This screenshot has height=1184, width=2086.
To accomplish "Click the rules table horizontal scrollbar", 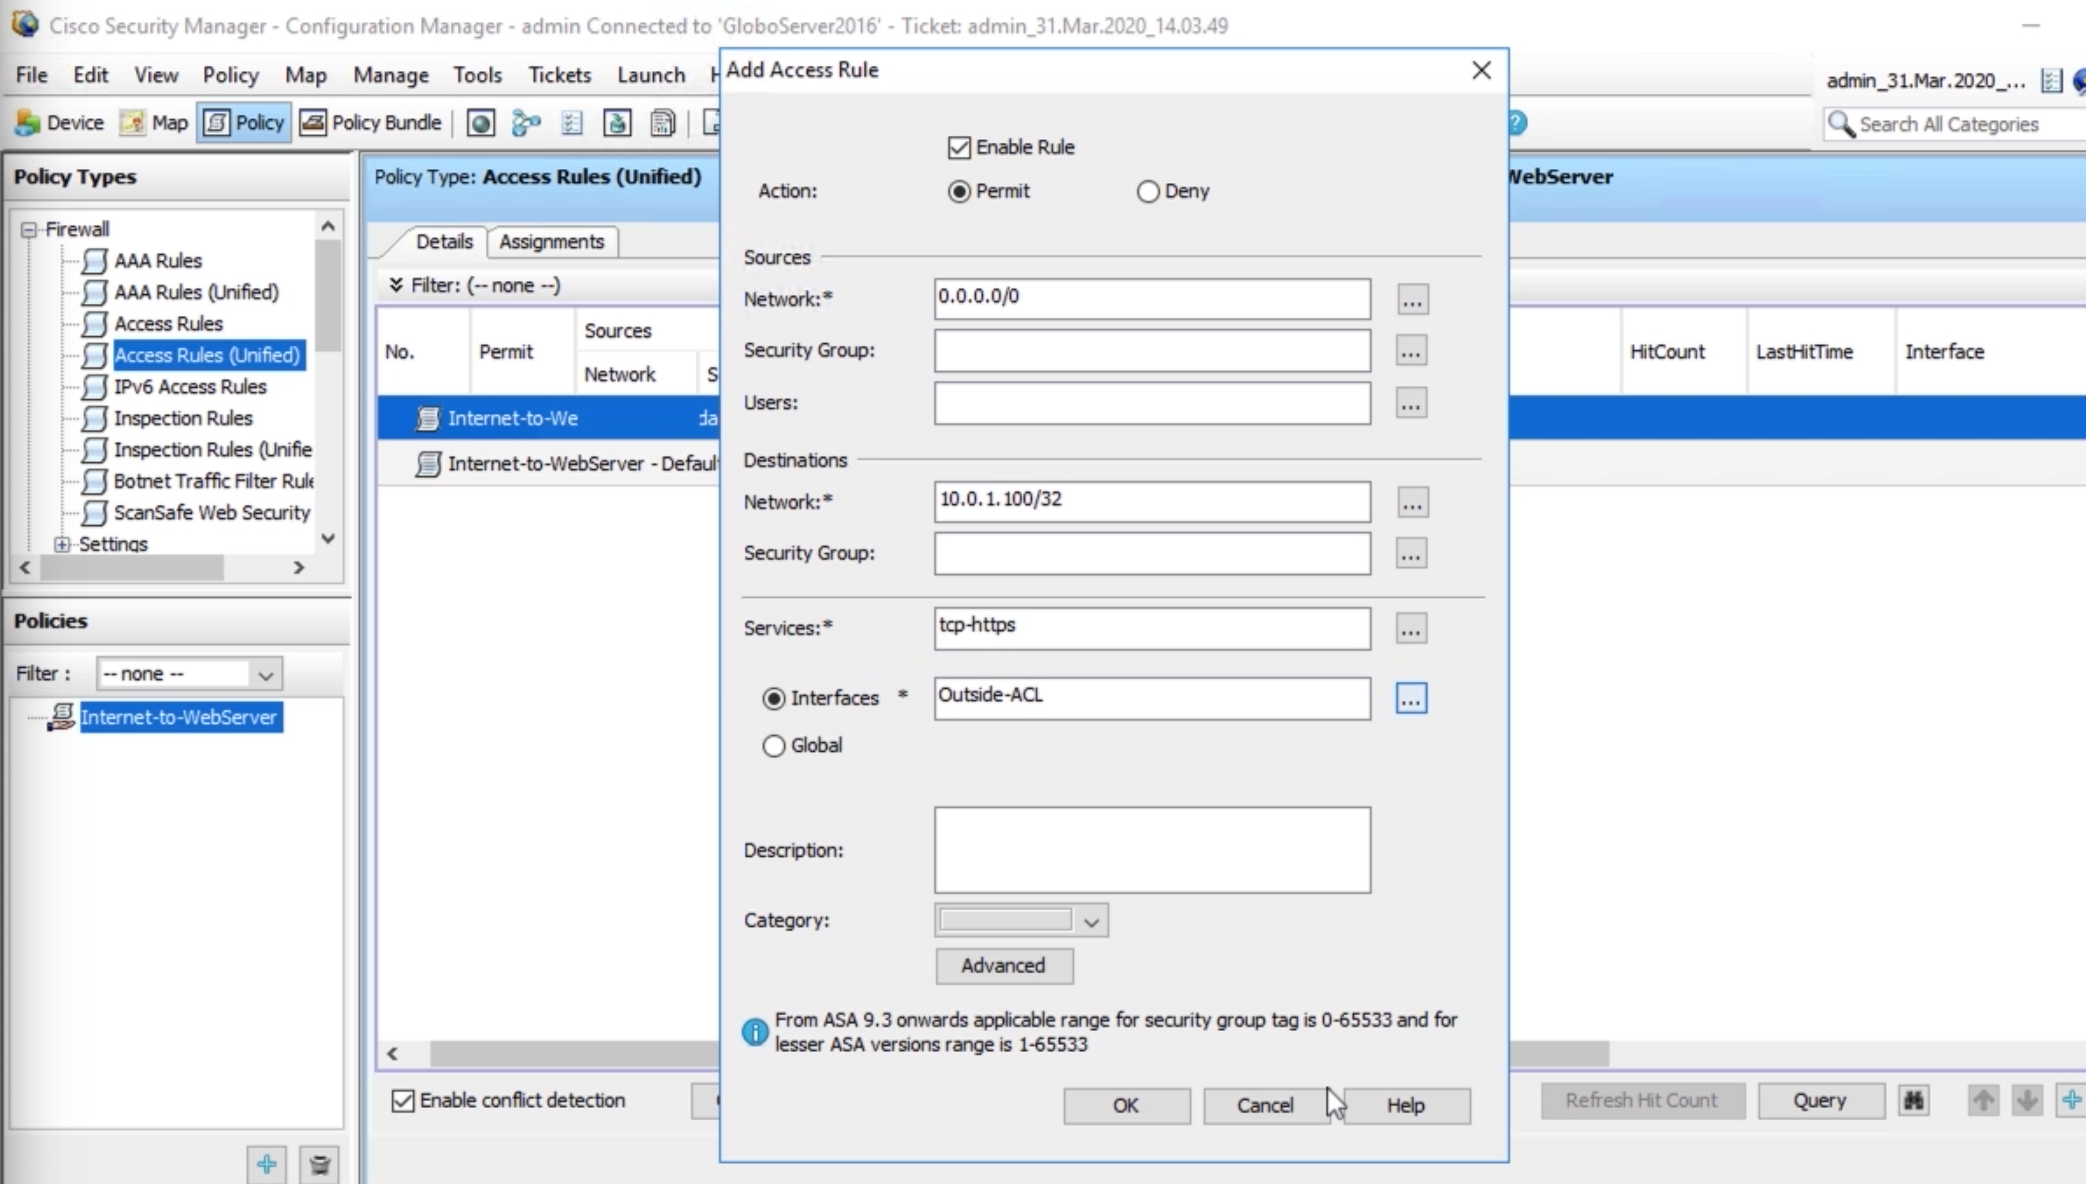I will coord(1019,1054).
